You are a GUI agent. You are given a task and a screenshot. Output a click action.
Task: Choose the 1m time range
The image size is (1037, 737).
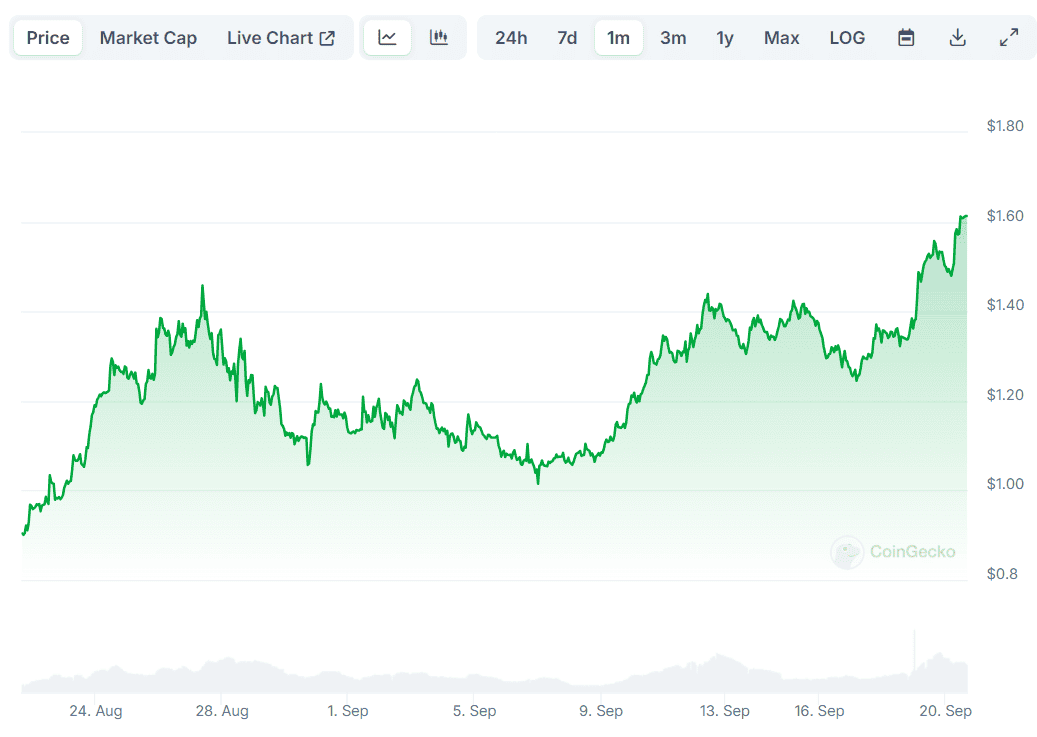click(x=619, y=38)
